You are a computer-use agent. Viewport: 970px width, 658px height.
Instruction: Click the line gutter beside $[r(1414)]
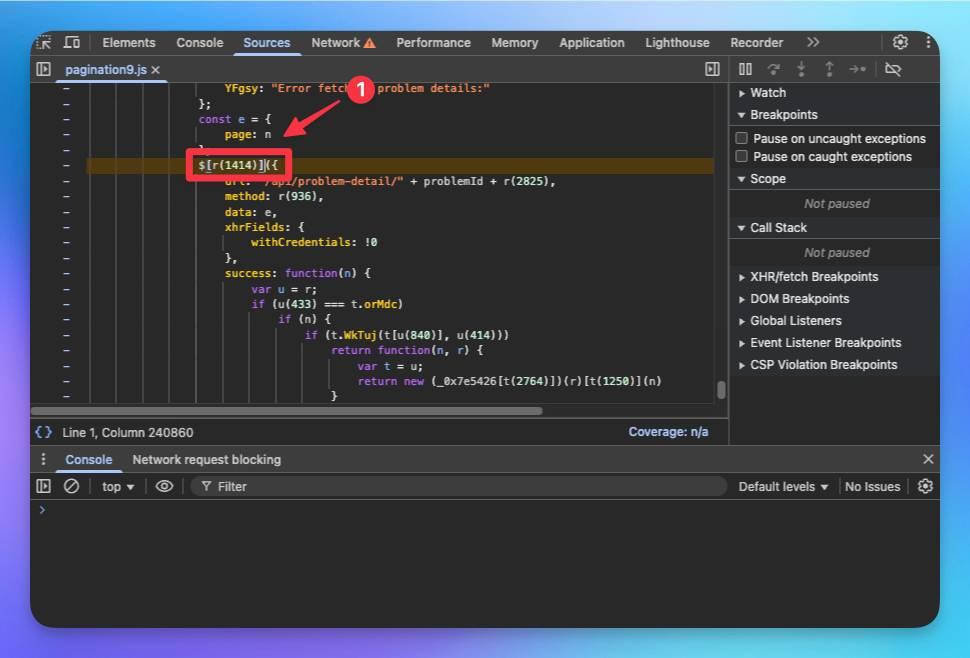pos(66,165)
